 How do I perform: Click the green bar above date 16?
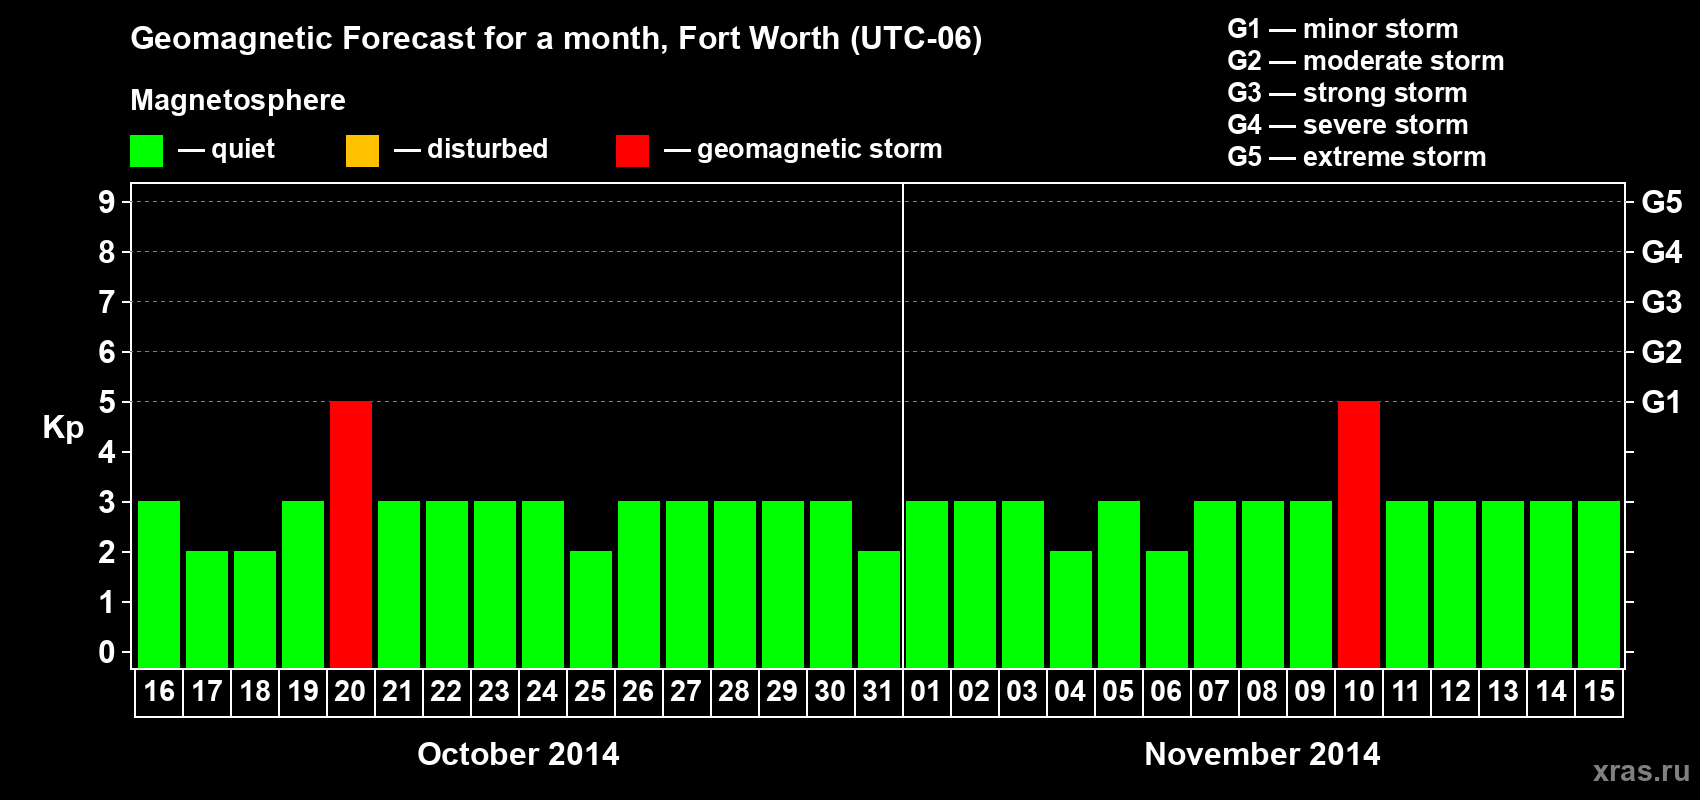(159, 584)
